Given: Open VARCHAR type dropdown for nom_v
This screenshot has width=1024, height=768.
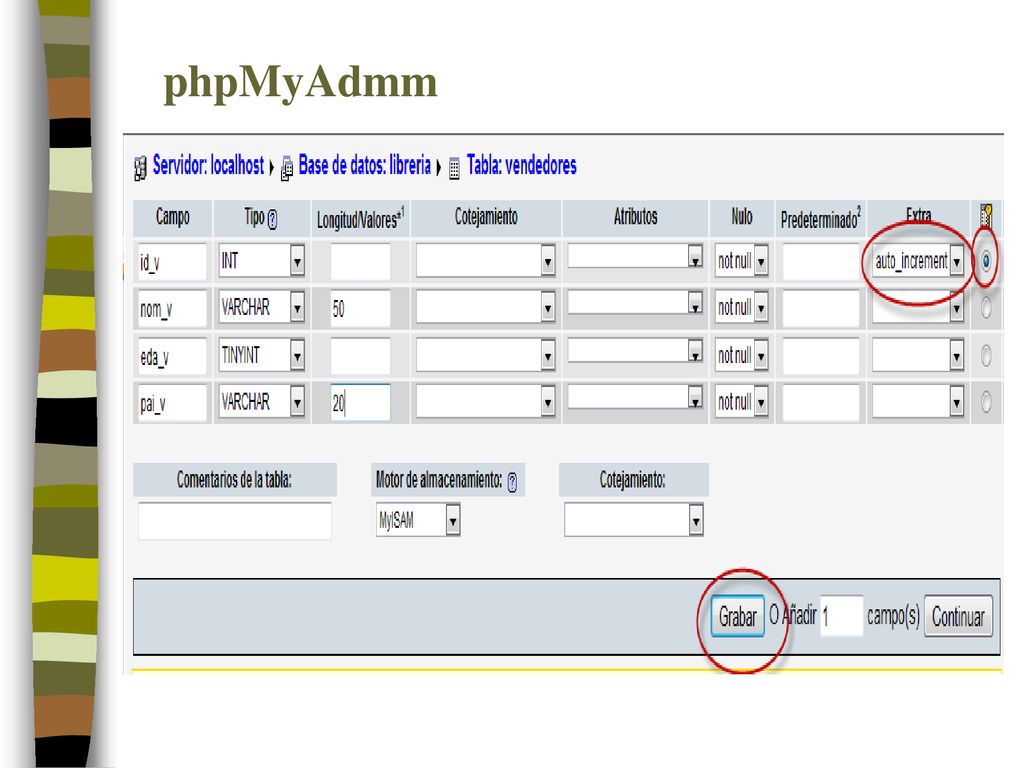Looking at the screenshot, I should click(x=262, y=307).
